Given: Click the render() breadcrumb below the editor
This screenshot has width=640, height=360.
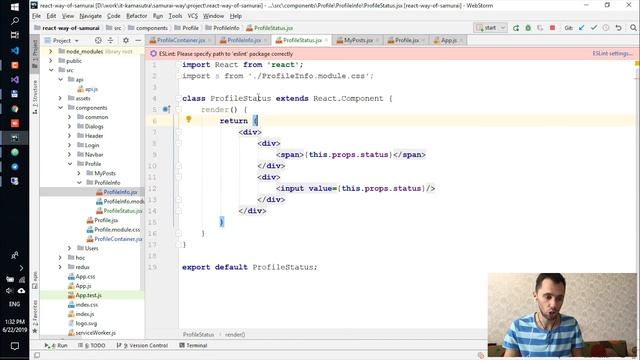Looking at the screenshot, I should point(235,334).
